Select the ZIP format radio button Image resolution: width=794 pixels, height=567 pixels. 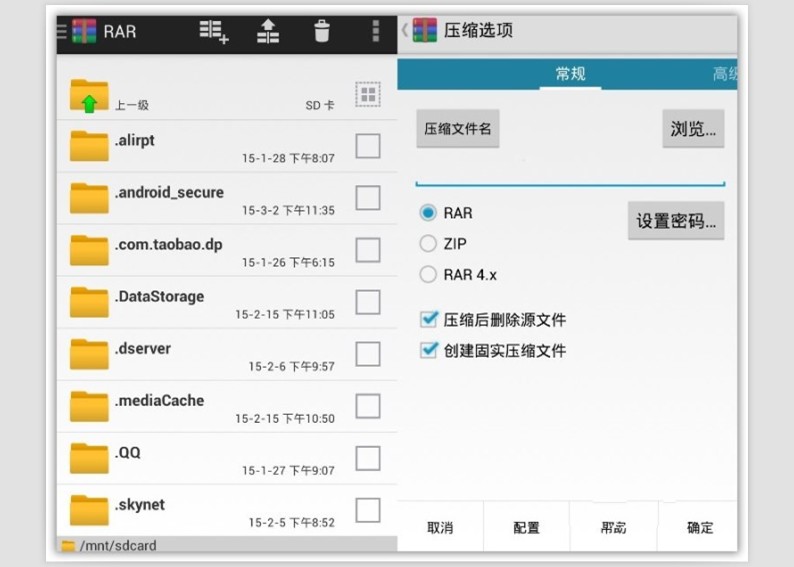coord(428,244)
